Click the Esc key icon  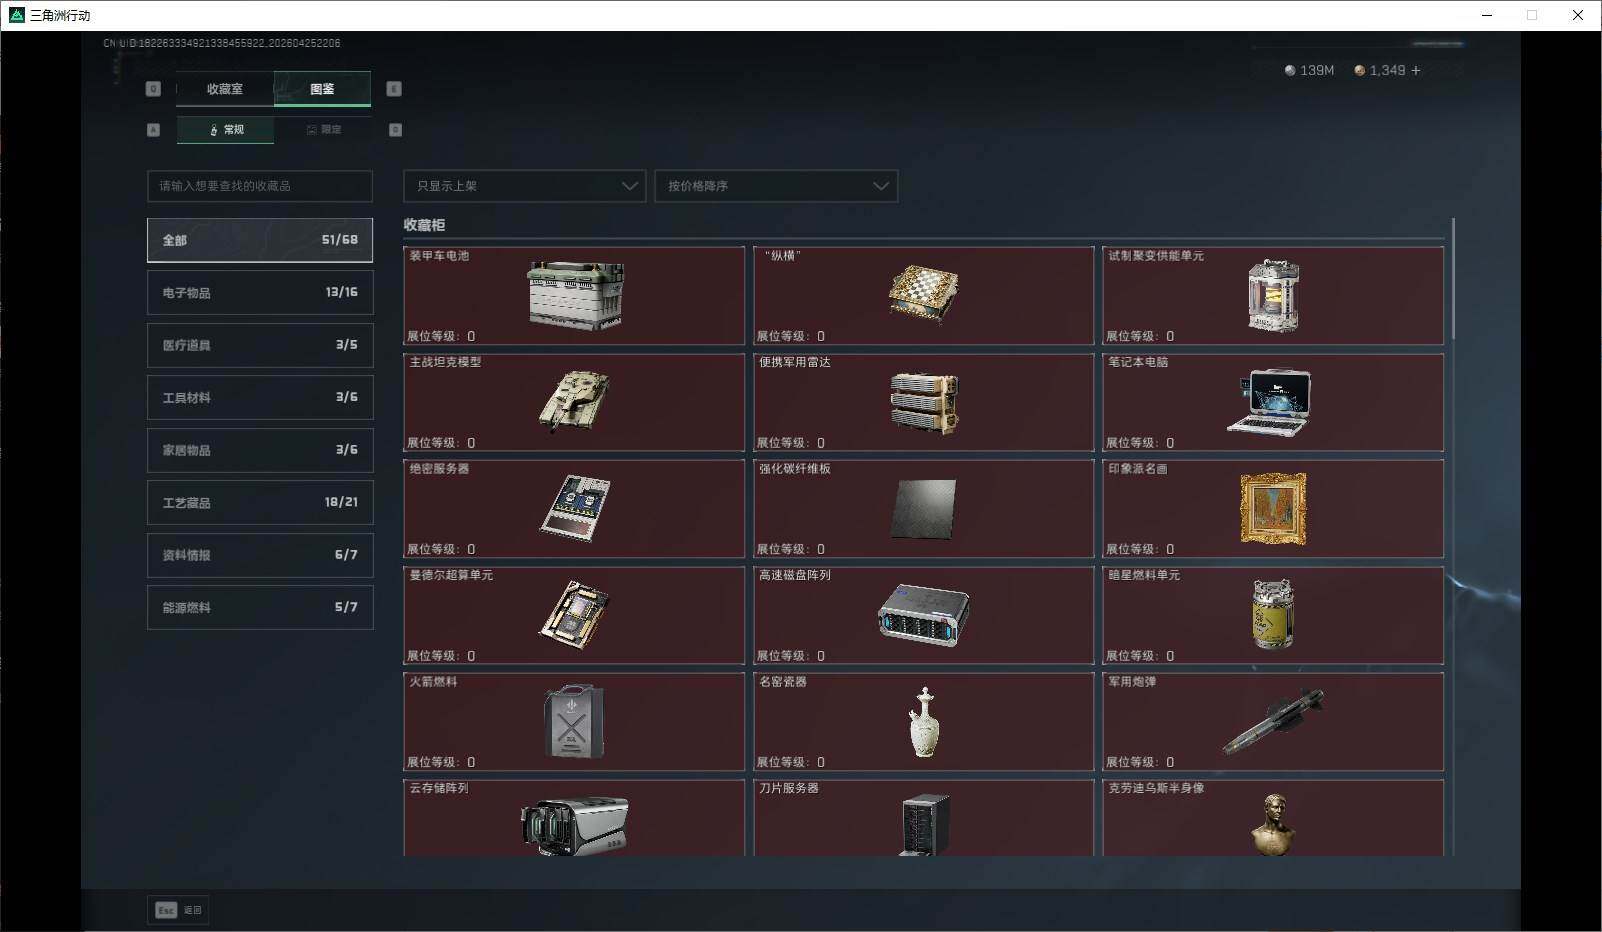(x=166, y=910)
